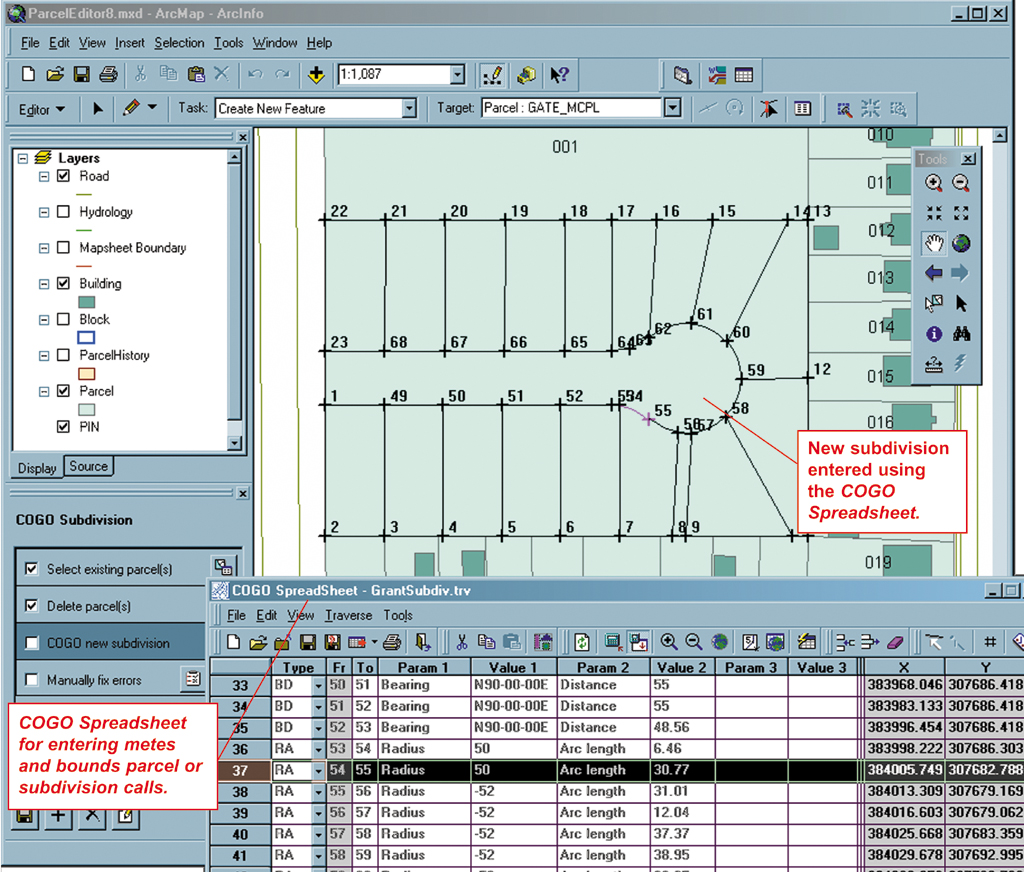The image size is (1024, 872).
Task: Select the Identify info tool
Action: 934,334
